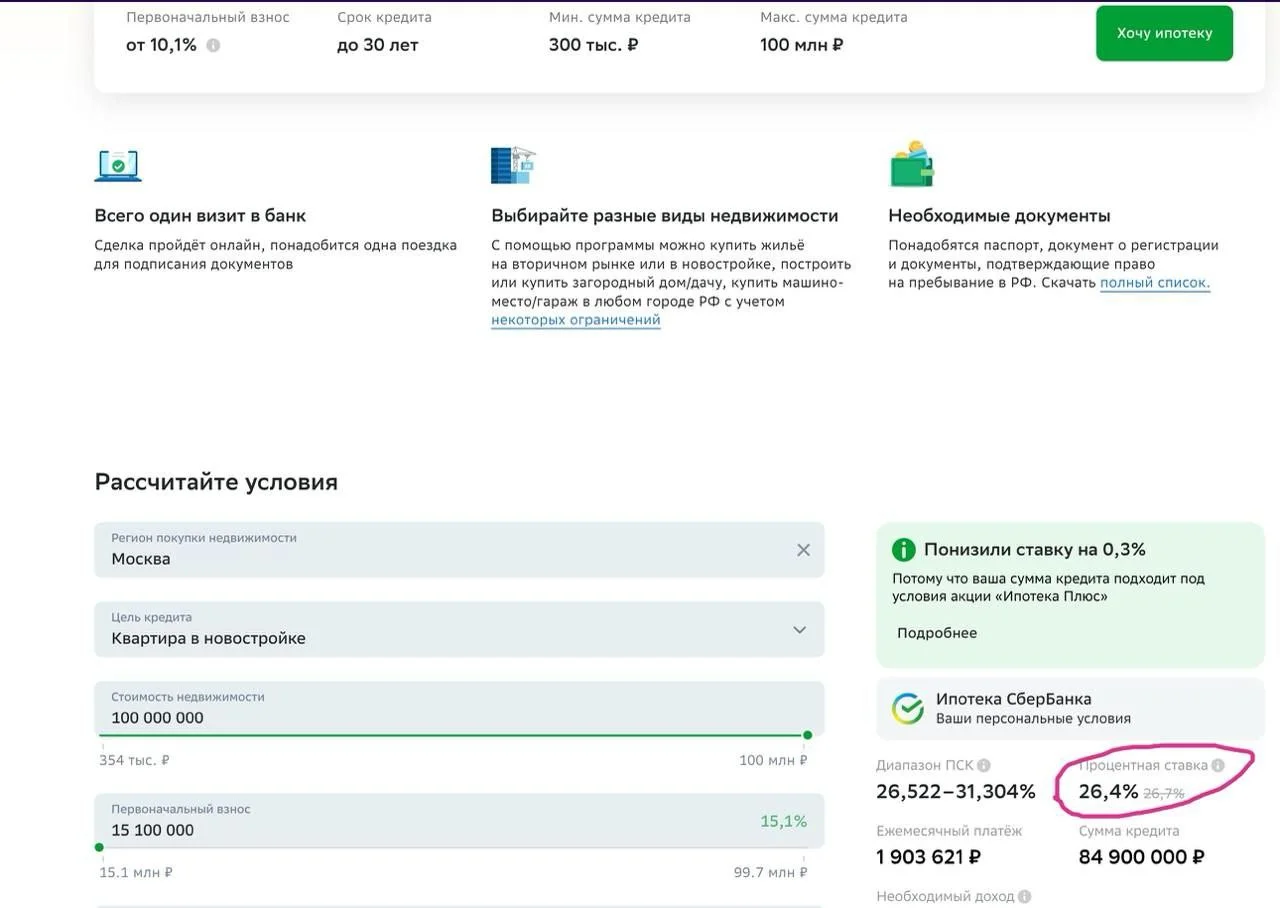Click the 'Всего один визит в банк' heading
This screenshot has width=1280, height=908.
click(200, 216)
